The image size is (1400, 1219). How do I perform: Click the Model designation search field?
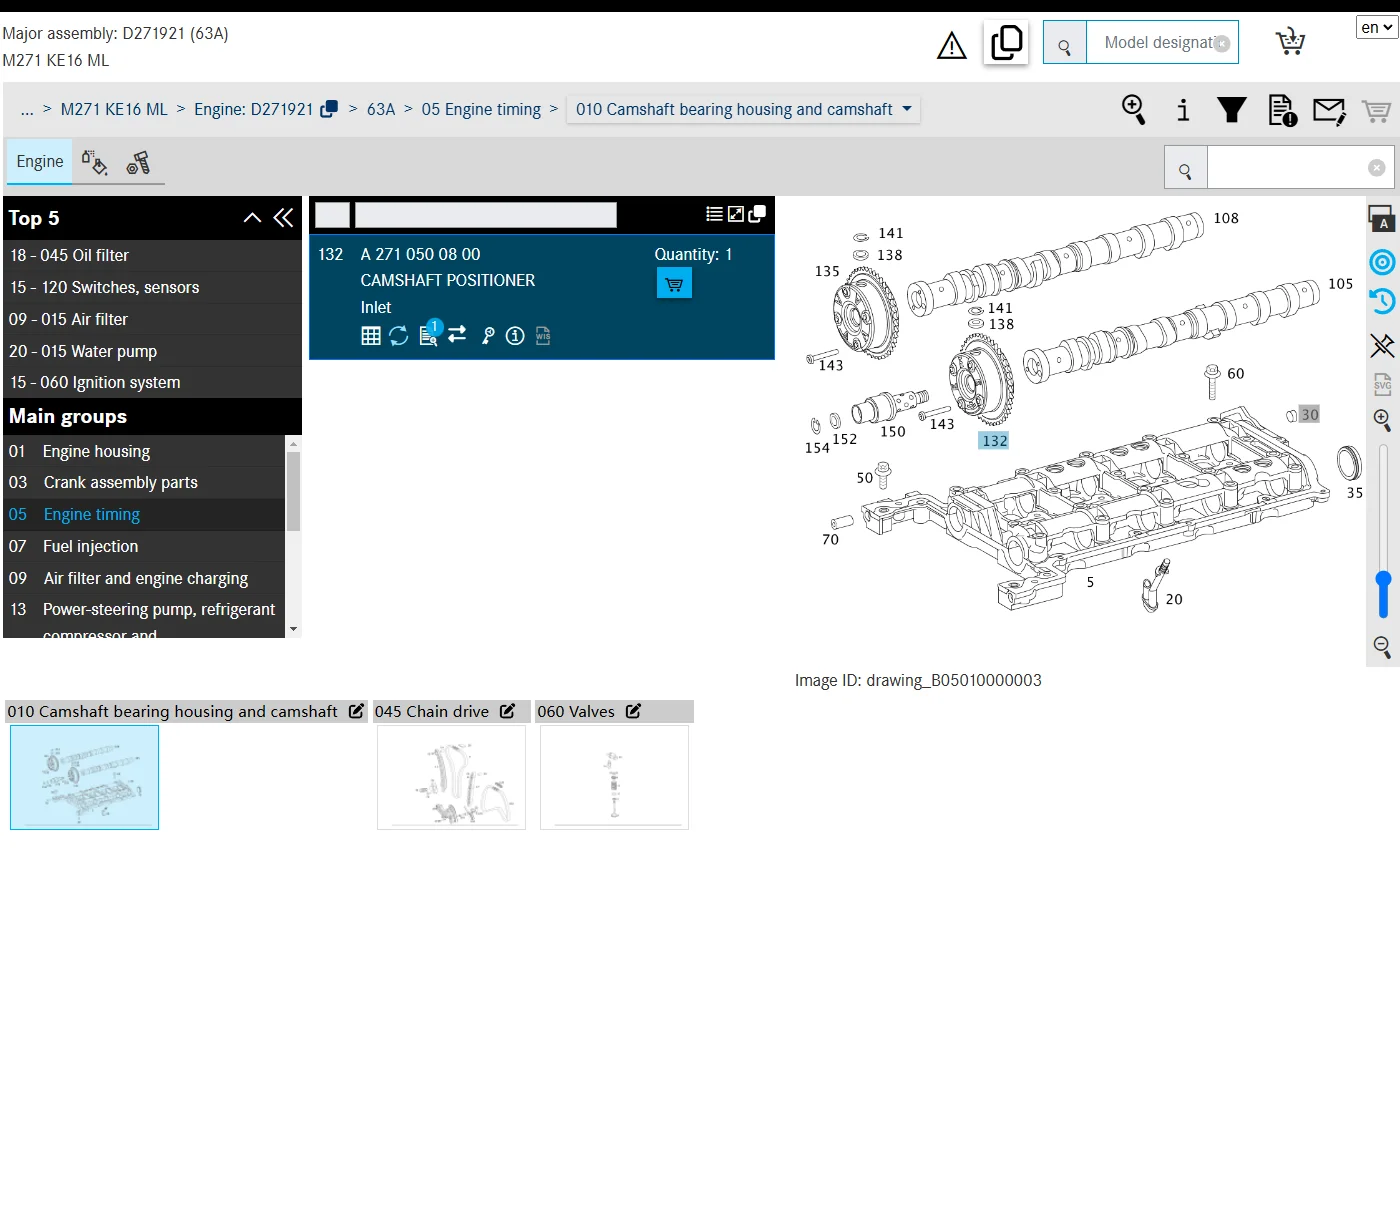click(1162, 42)
